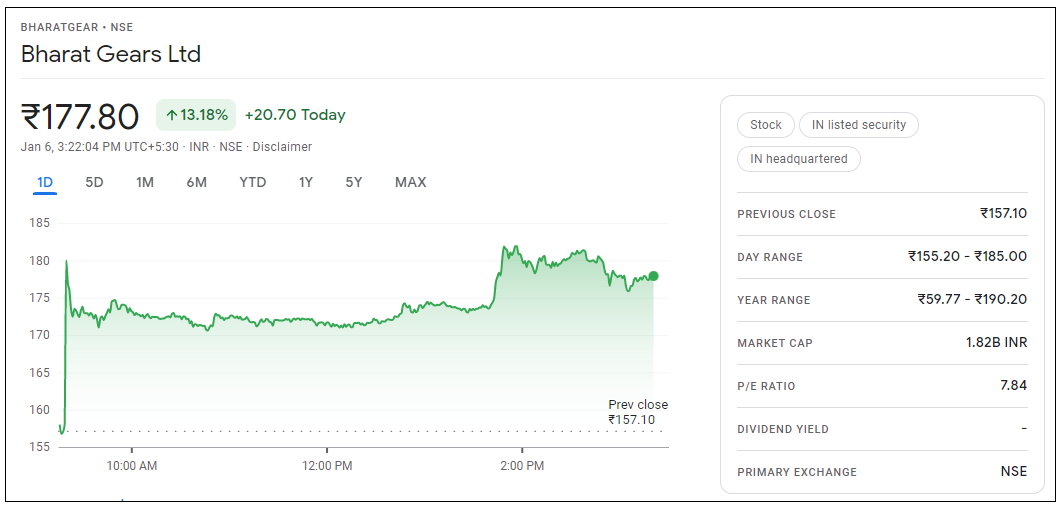This screenshot has width=1060, height=508.
Task: Click the BHARATGEAR • NSE ticker label
Action: [x=77, y=28]
